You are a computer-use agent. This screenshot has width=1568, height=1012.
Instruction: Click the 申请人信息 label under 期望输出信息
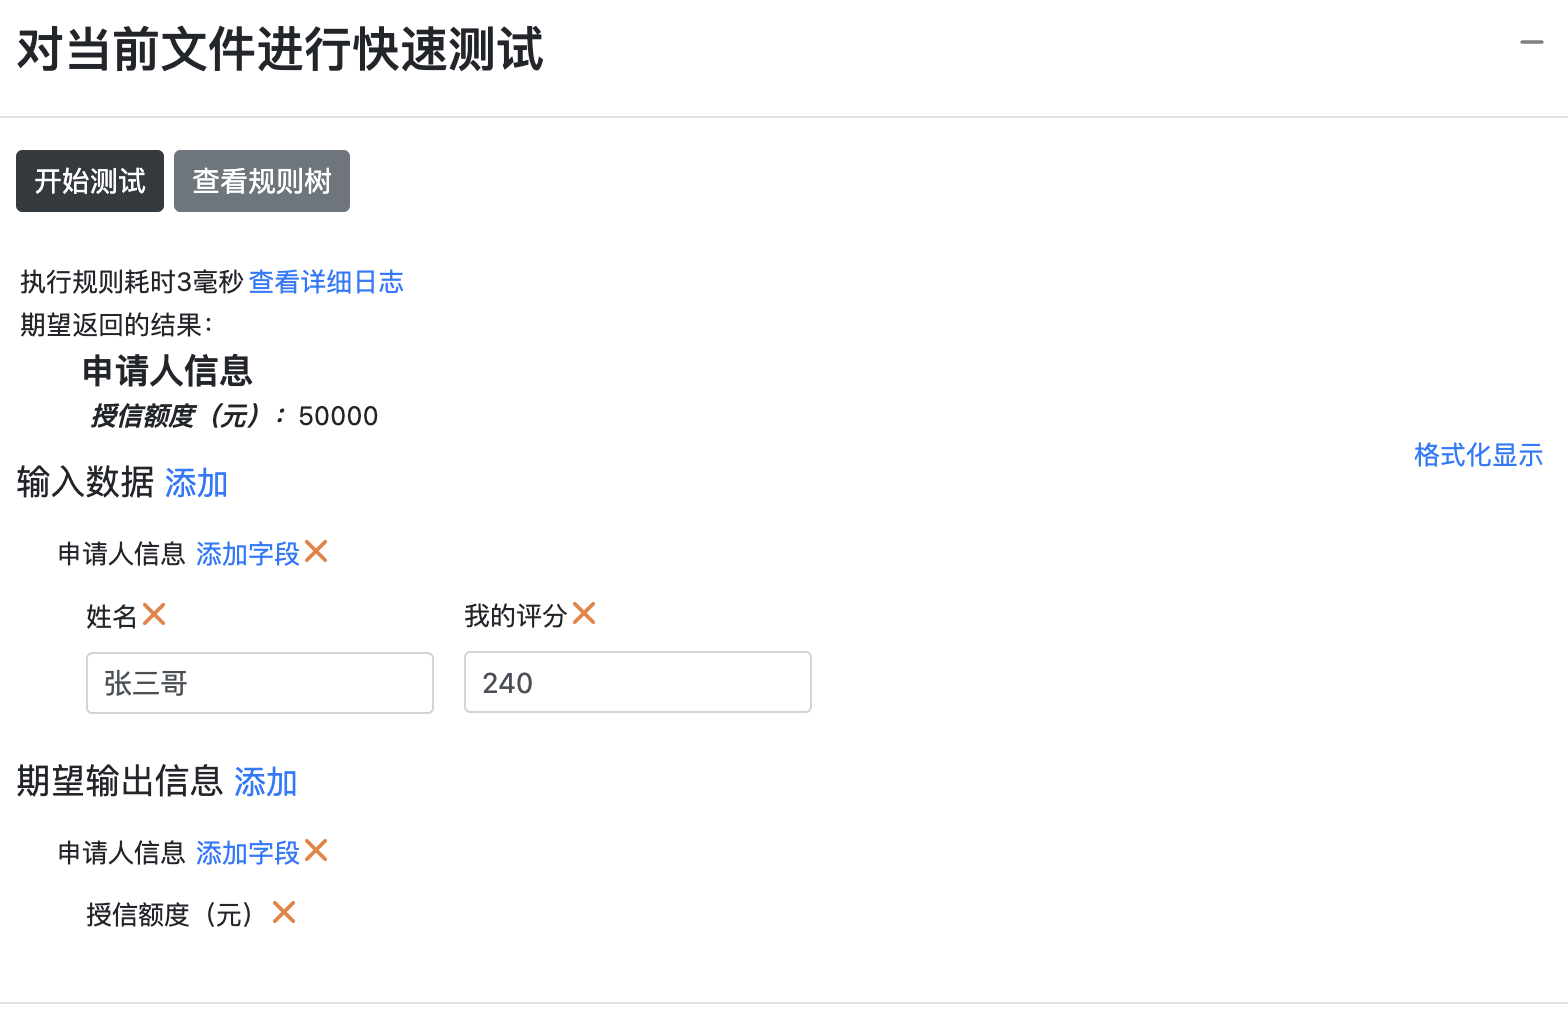point(122,853)
